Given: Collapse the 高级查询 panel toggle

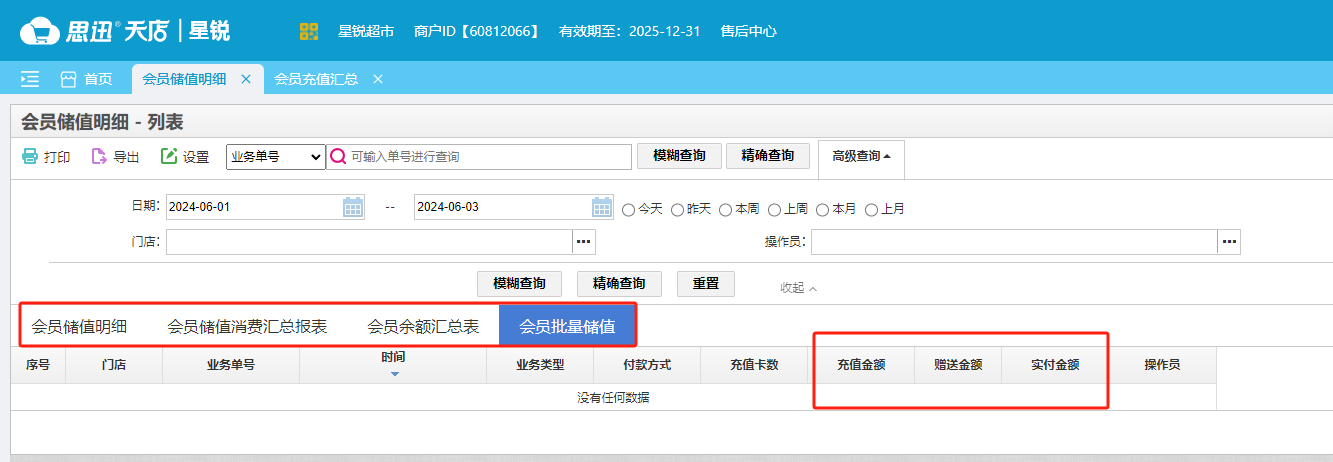Looking at the screenshot, I should pos(861,156).
